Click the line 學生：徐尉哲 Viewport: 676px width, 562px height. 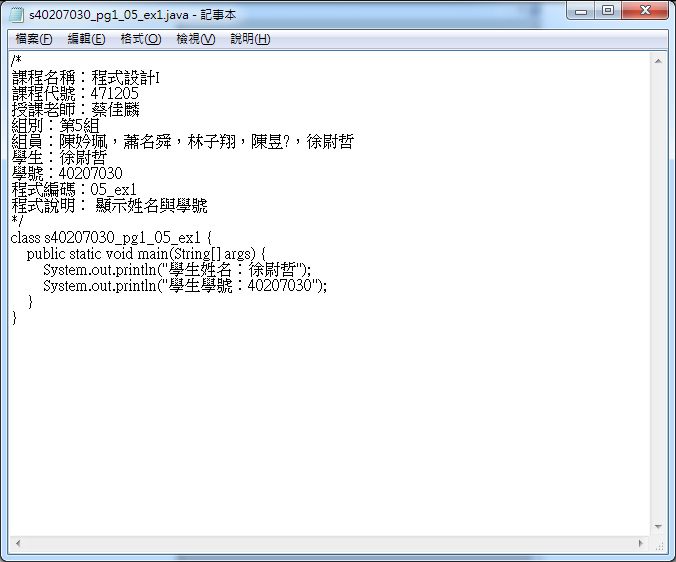[59, 157]
